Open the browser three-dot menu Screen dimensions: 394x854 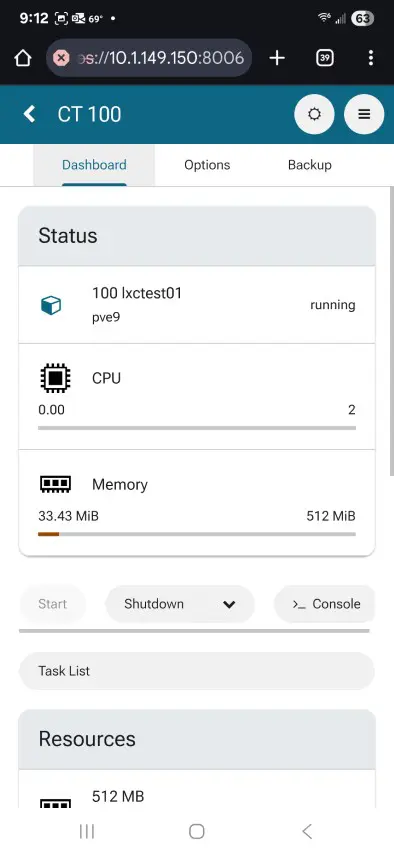coord(371,58)
